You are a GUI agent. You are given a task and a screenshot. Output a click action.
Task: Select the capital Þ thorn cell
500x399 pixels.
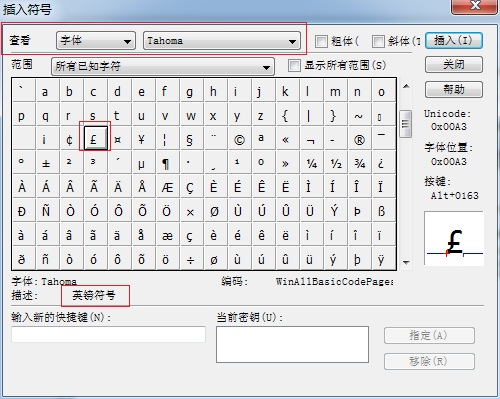tap(359, 210)
